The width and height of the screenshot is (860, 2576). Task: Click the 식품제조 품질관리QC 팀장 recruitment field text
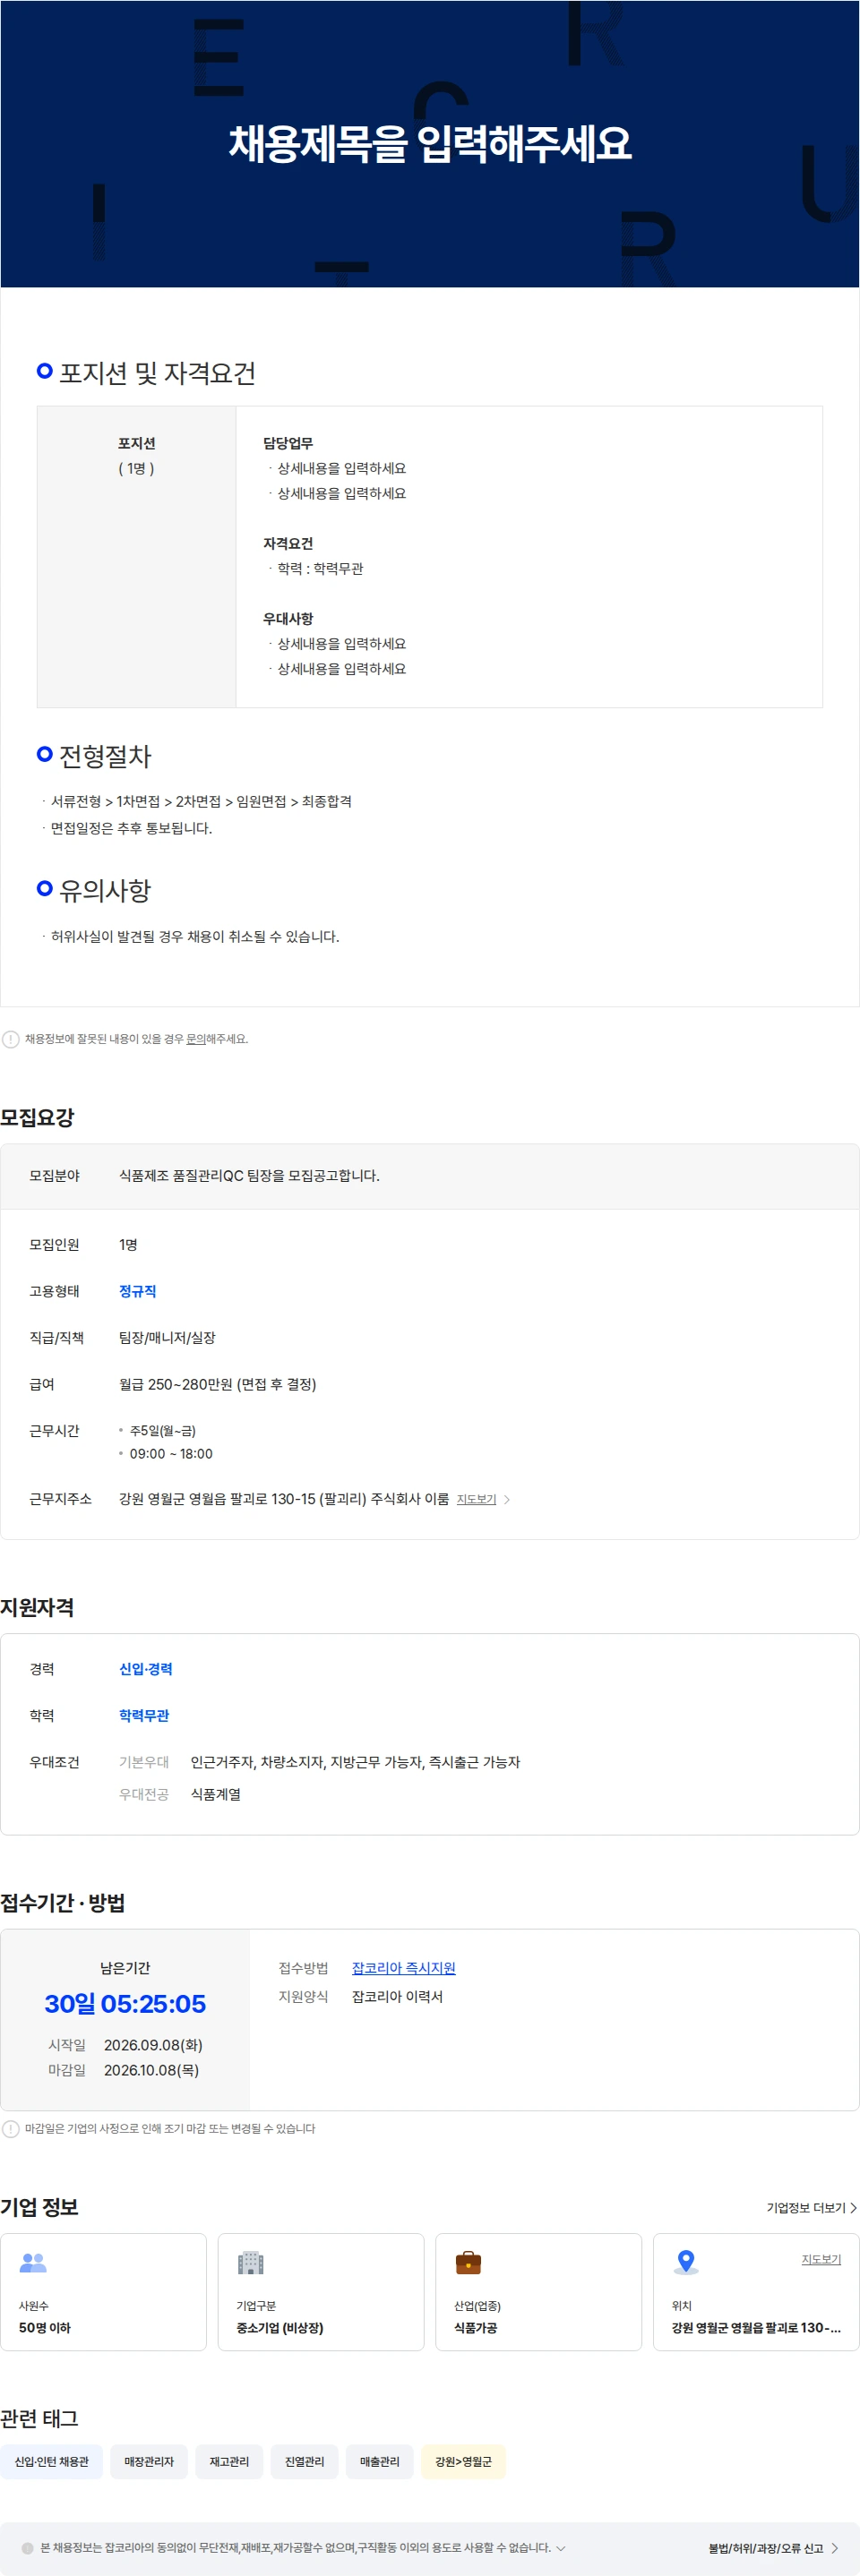pyautogui.click(x=249, y=1175)
